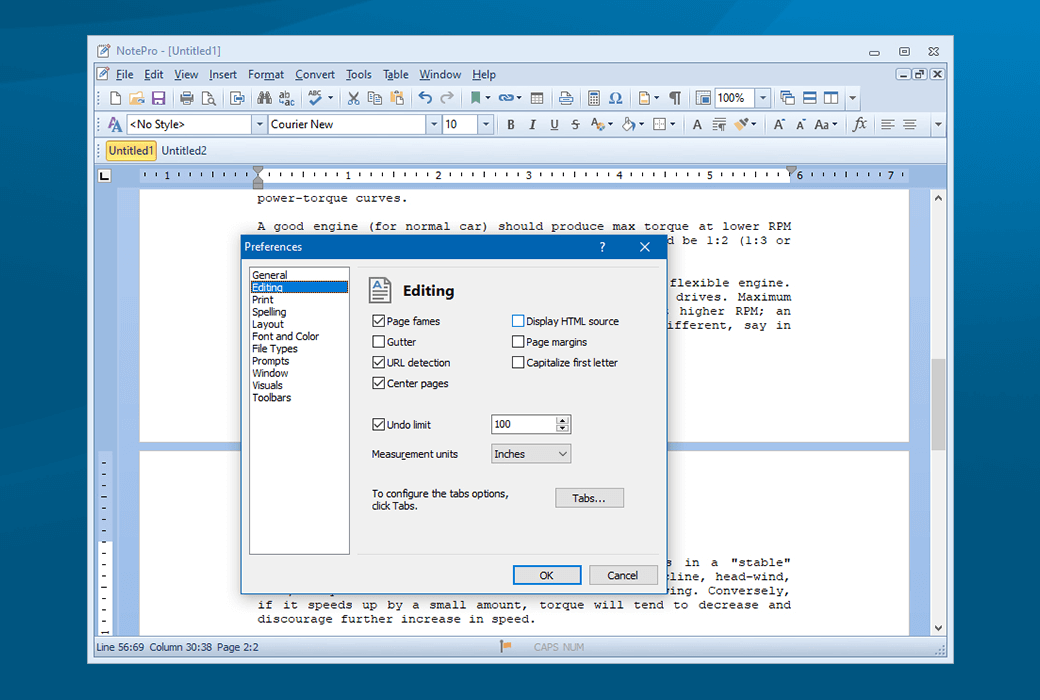Toggle the Undo limit checkbox
This screenshot has height=700, width=1040.
[379, 424]
